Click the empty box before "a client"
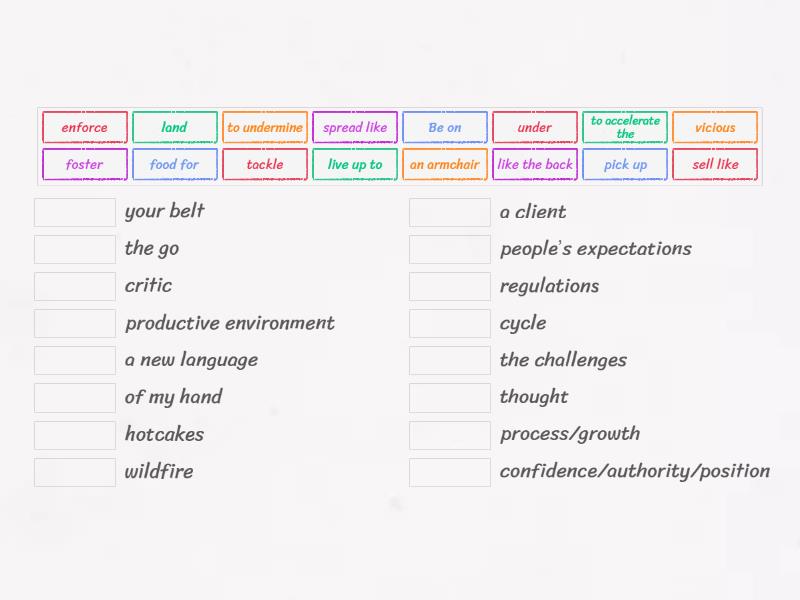This screenshot has height=600, width=800. click(x=449, y=212)
